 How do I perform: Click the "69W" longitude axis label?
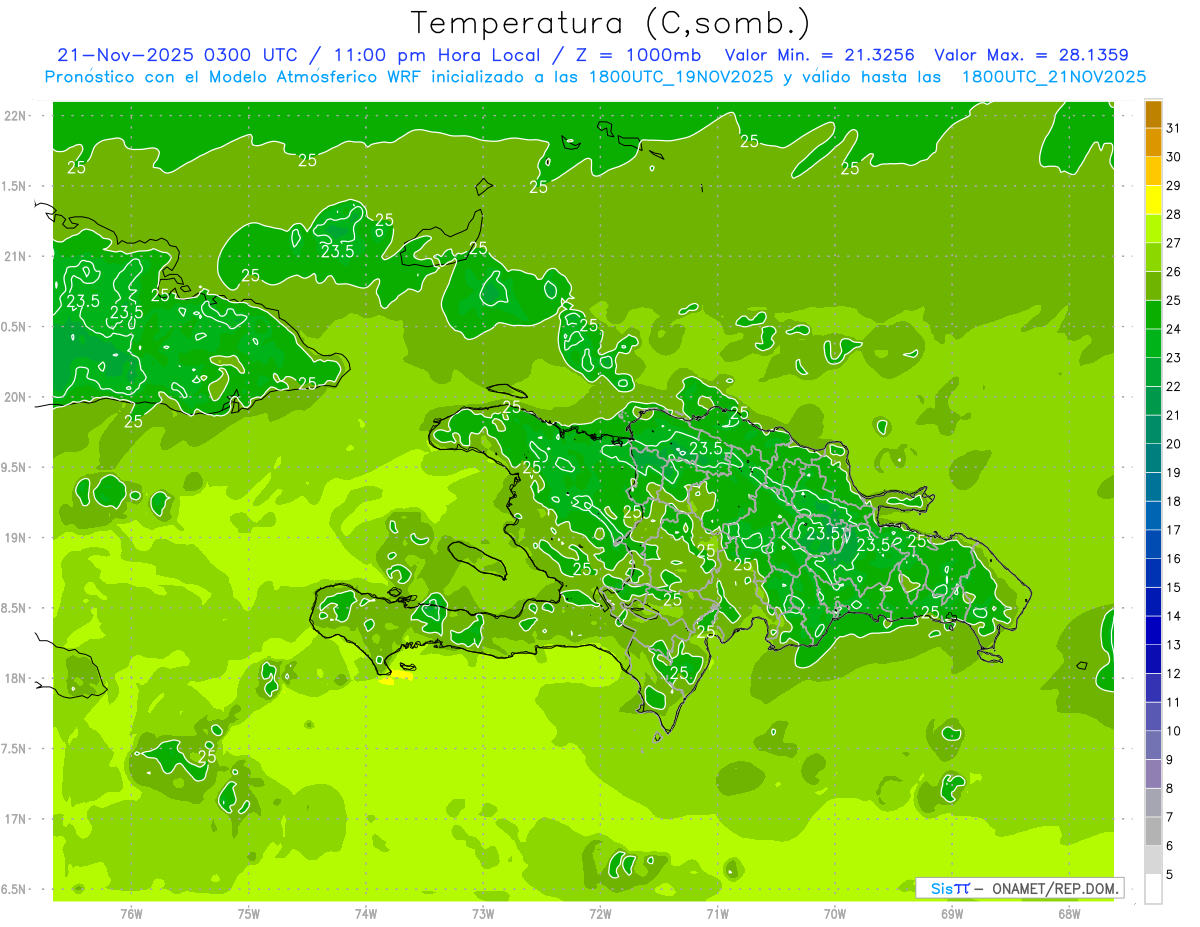952,913
